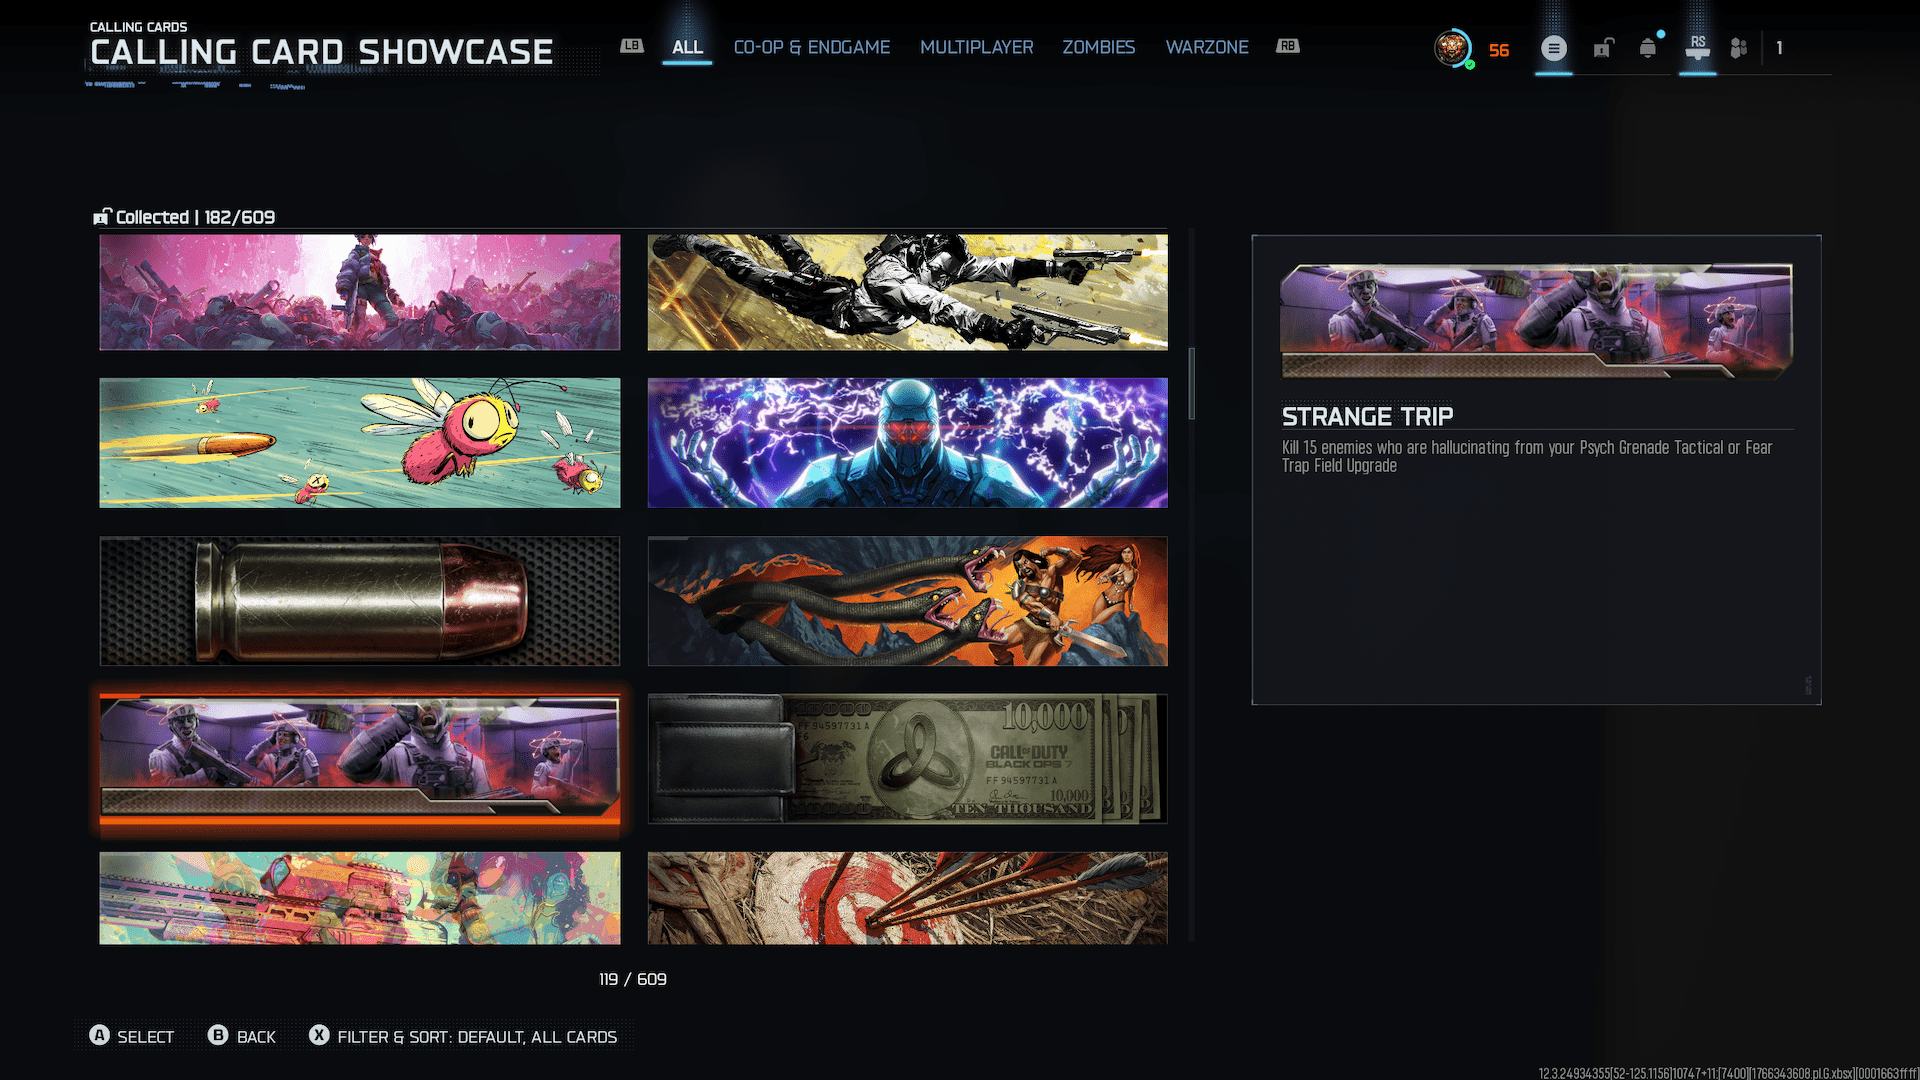Open the Co-Op & Endgame tab
The height and width of the screenshot is (1080, 1920).
811,47
